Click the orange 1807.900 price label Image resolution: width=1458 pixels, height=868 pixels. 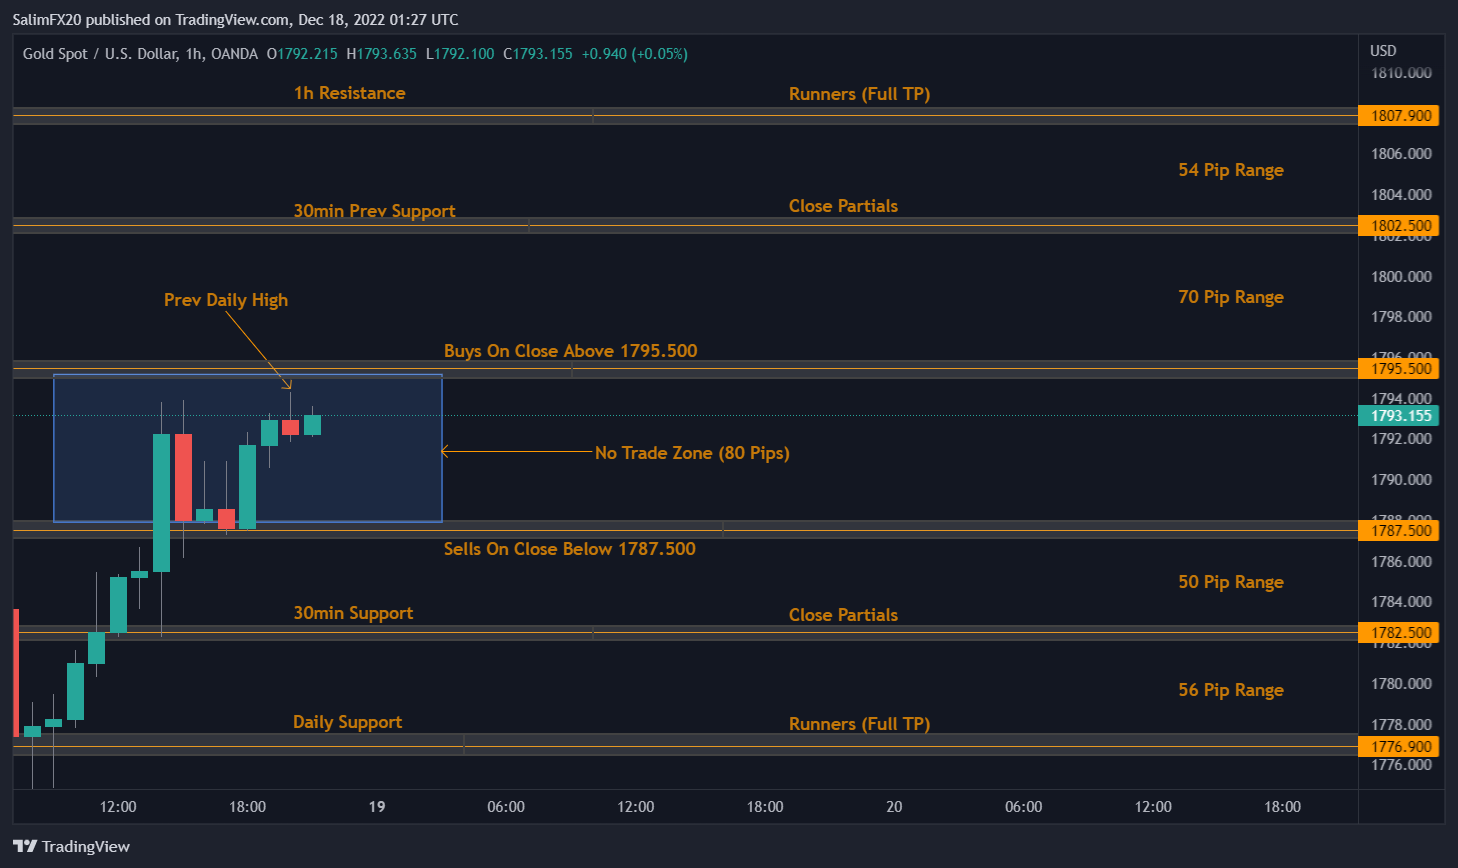(1399, 116)
